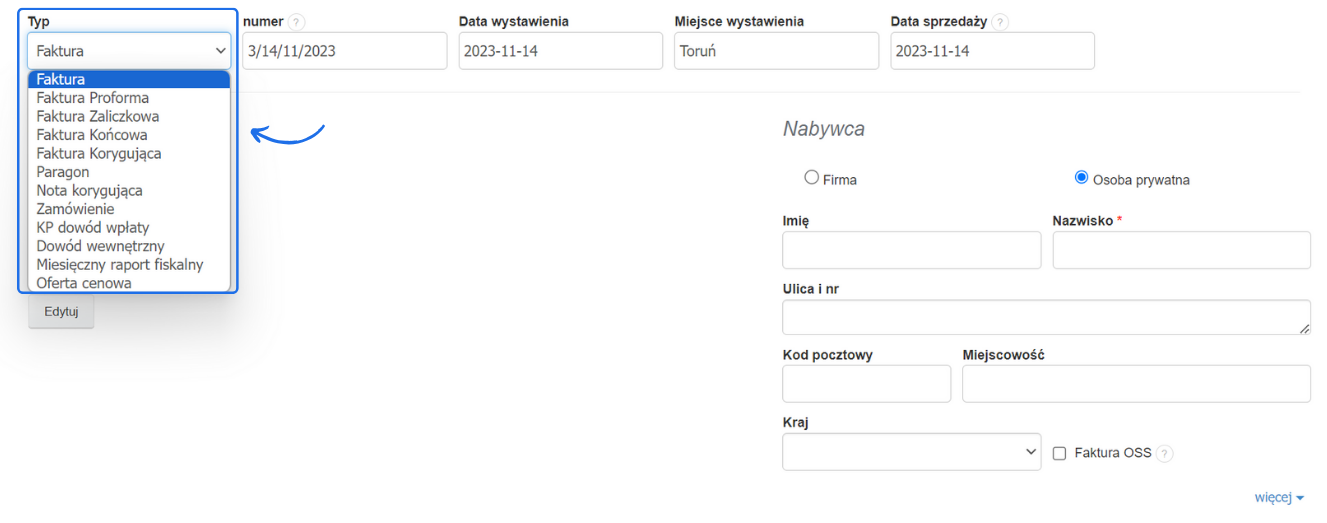Click the help icon next to numer
Viewport: 1327px width, 523px height.
[x=297, y=22]
